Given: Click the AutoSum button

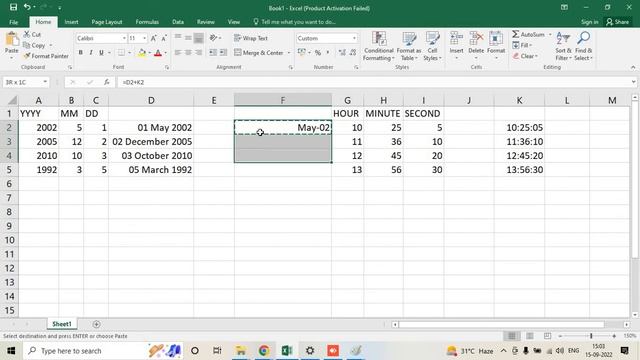Looking at the screenshot, I should tap(529, 34).
